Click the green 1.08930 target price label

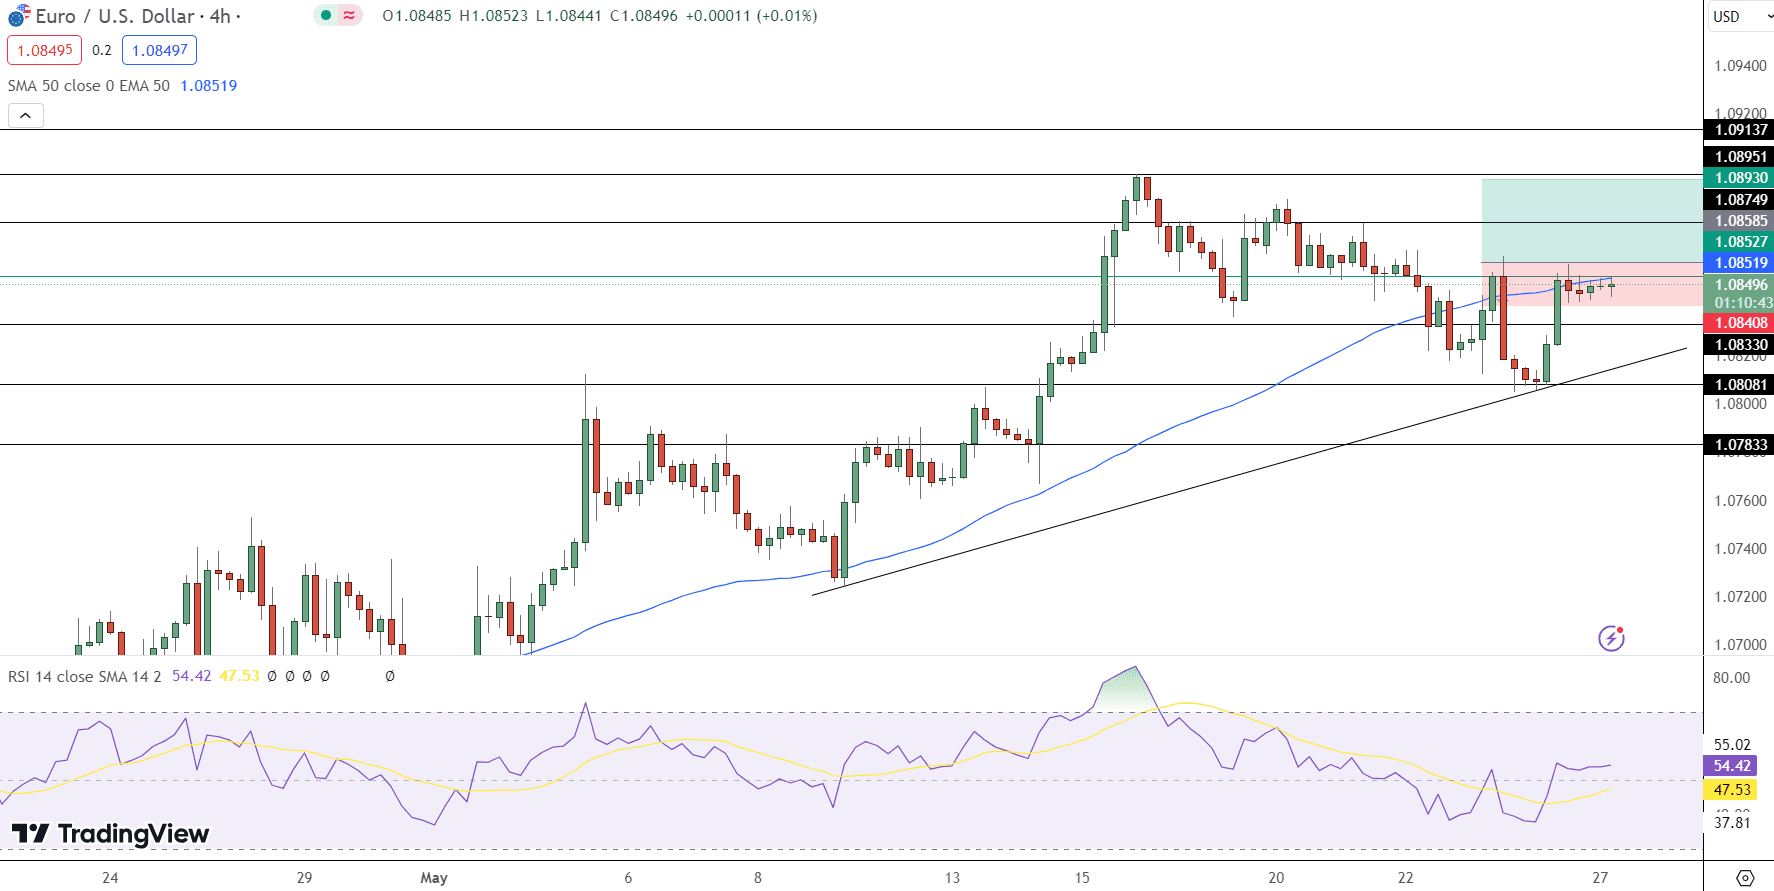pos(1739,178)
